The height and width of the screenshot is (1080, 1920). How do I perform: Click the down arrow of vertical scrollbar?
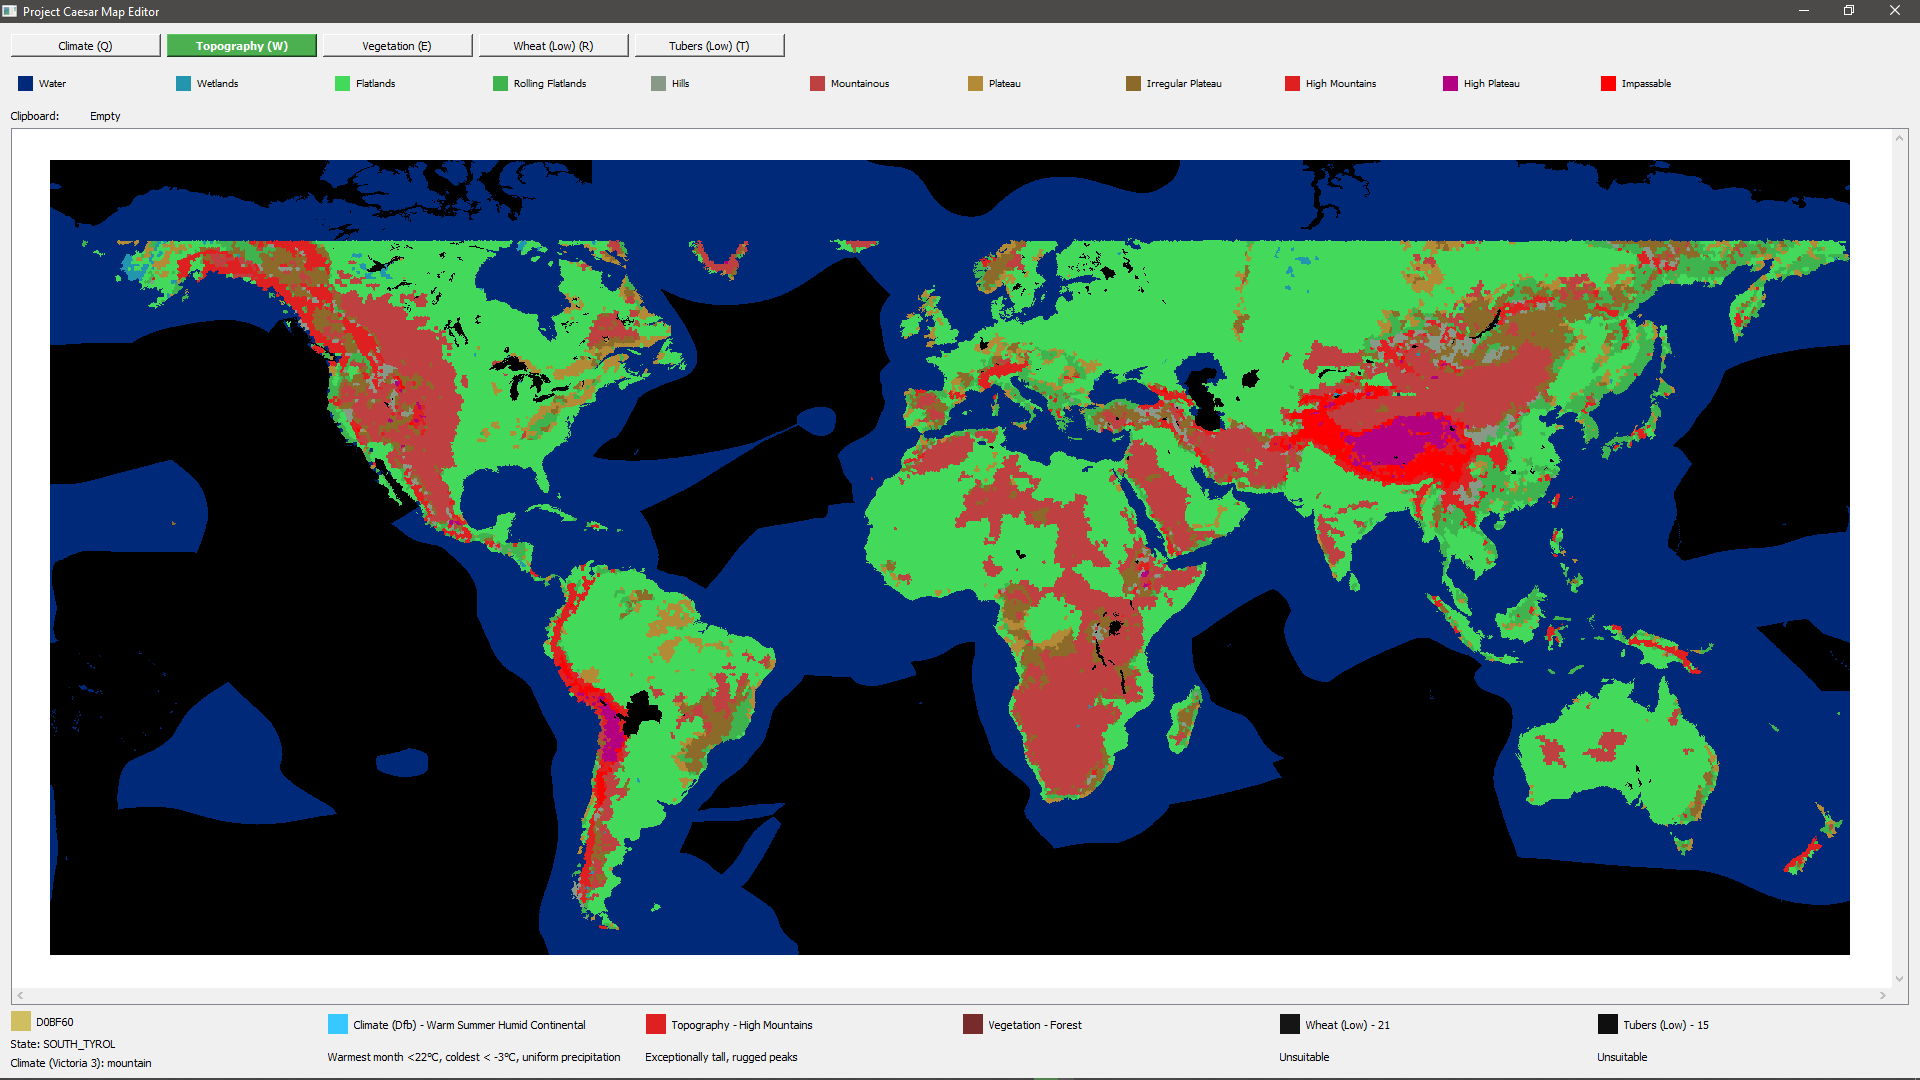[1899, 979]
